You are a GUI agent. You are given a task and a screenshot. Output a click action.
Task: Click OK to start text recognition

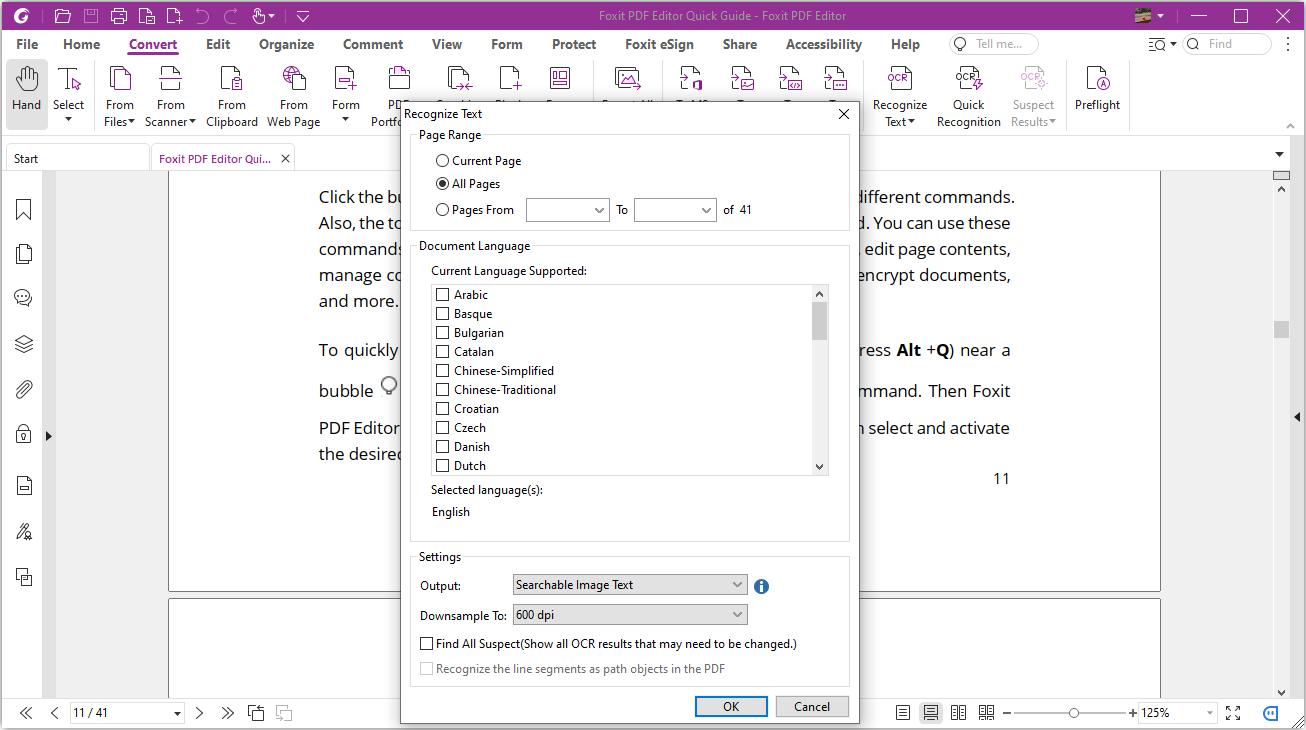[731, 706]
